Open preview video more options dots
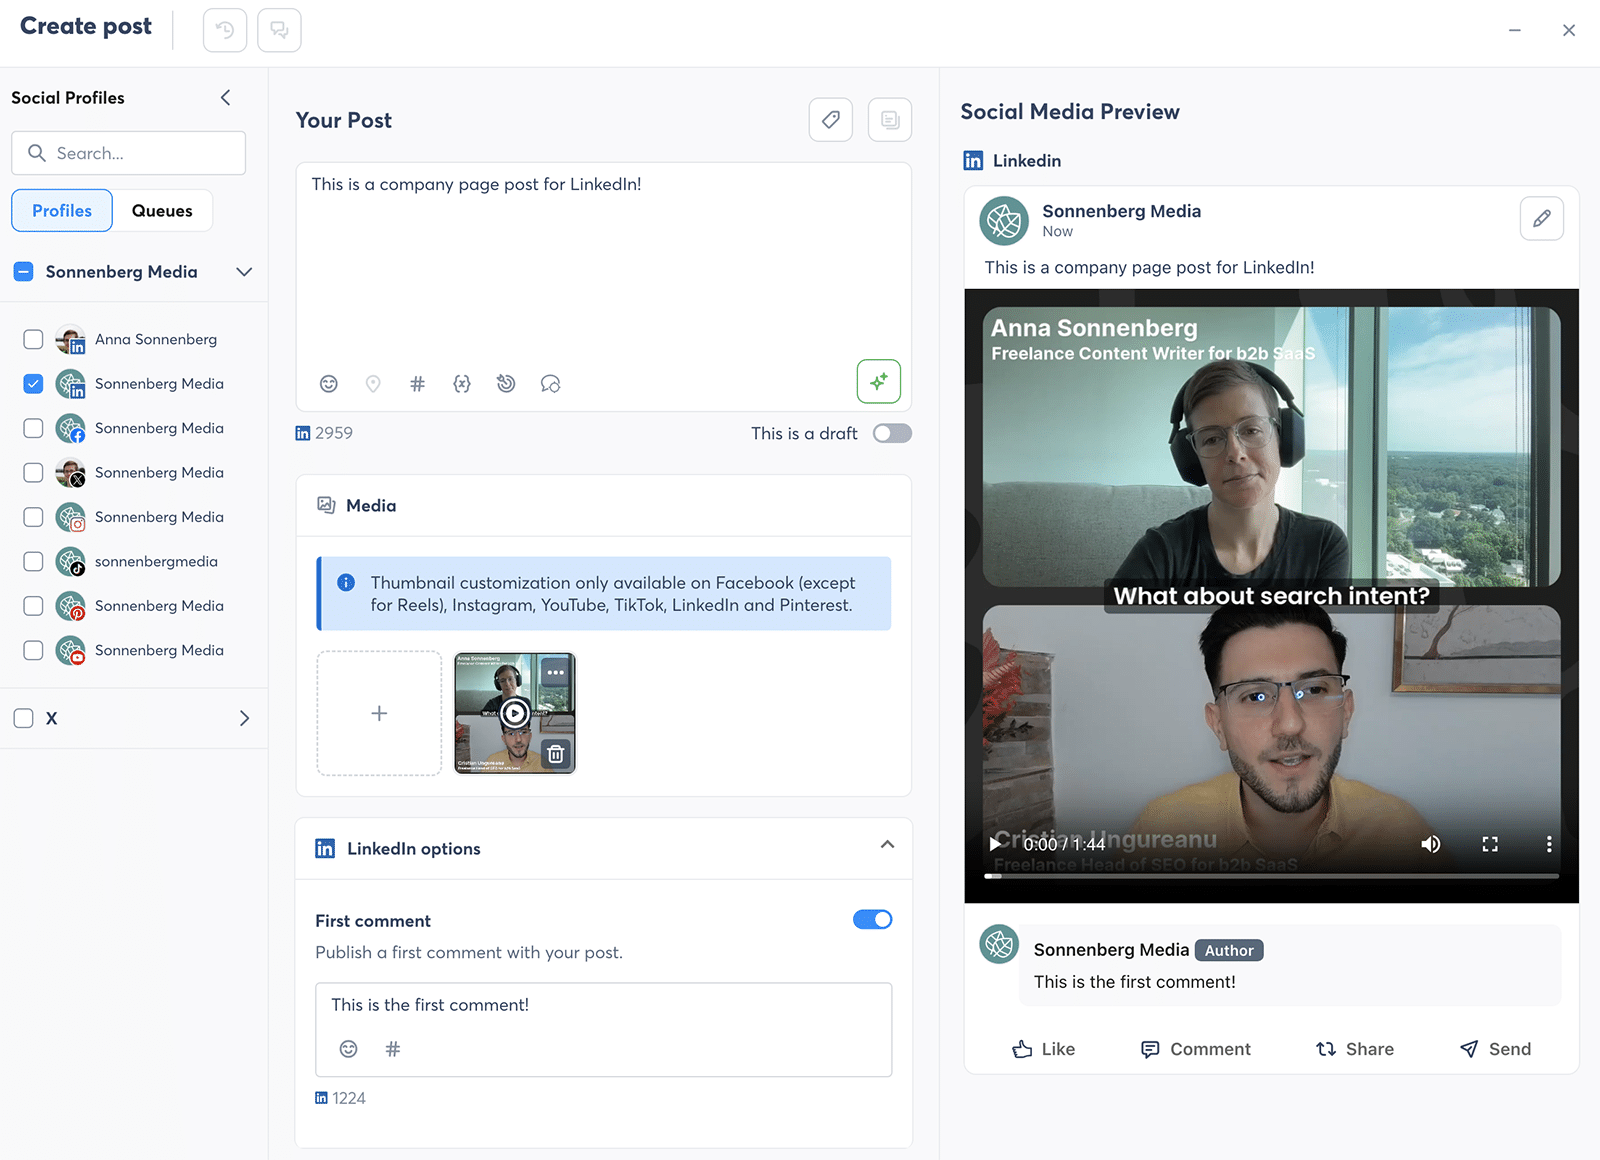 [x=1549, y=844]
